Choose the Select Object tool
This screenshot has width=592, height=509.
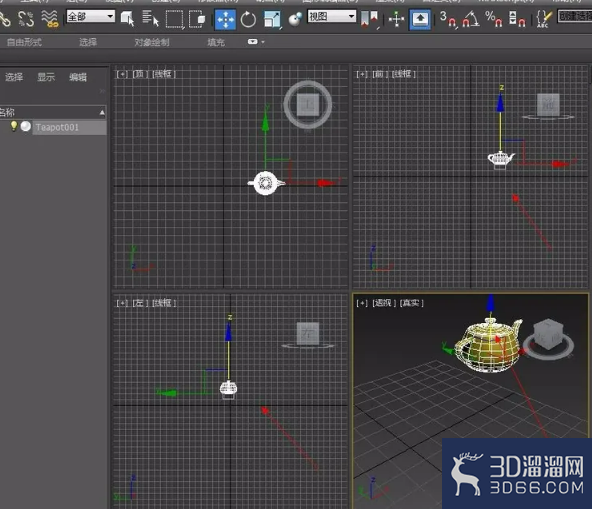coord(127,19)
